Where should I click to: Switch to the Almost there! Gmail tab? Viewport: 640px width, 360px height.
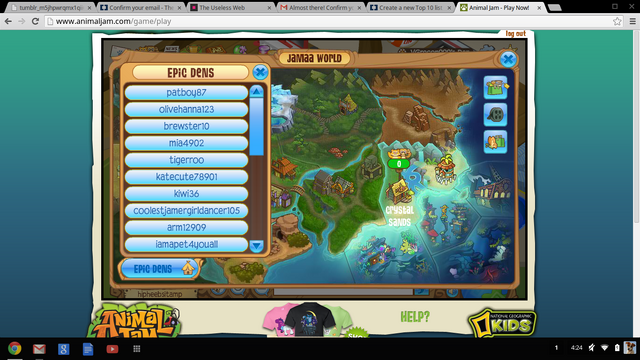pos(321,7)
